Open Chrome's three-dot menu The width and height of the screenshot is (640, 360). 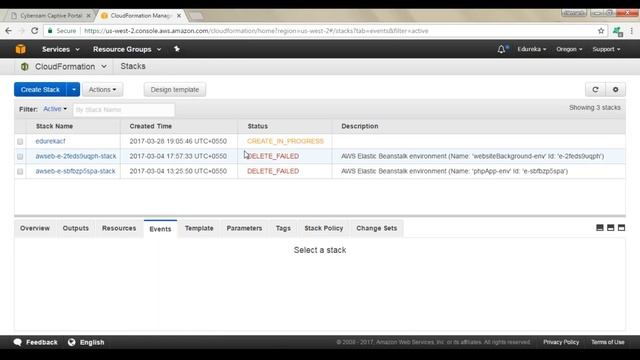[x=631, y=31]
